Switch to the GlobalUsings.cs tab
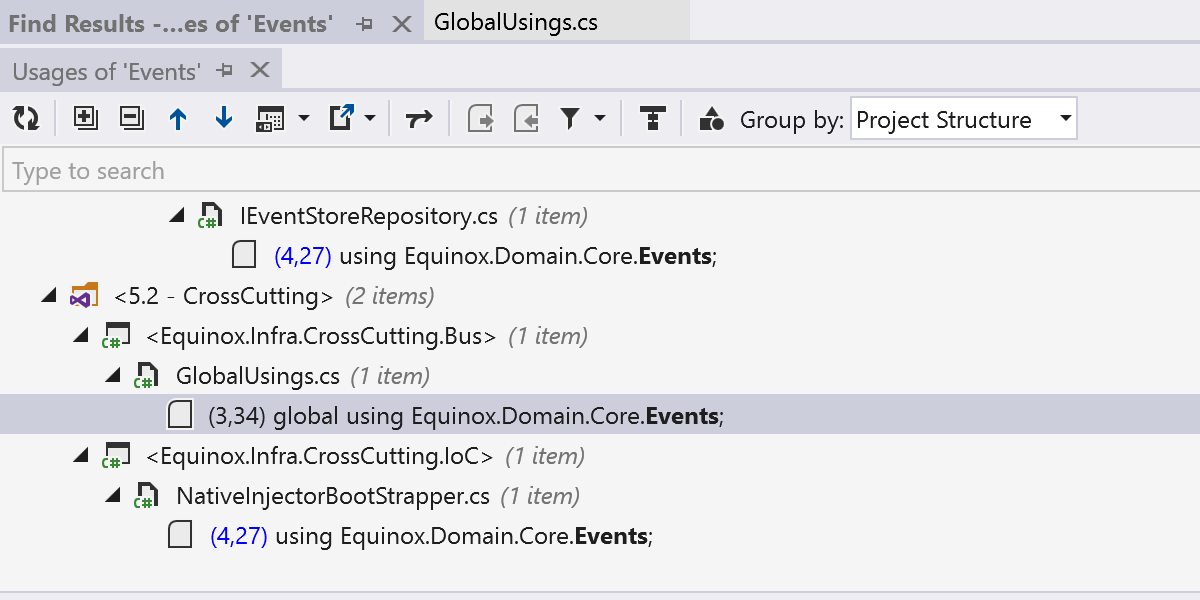 tap(516, 22)
